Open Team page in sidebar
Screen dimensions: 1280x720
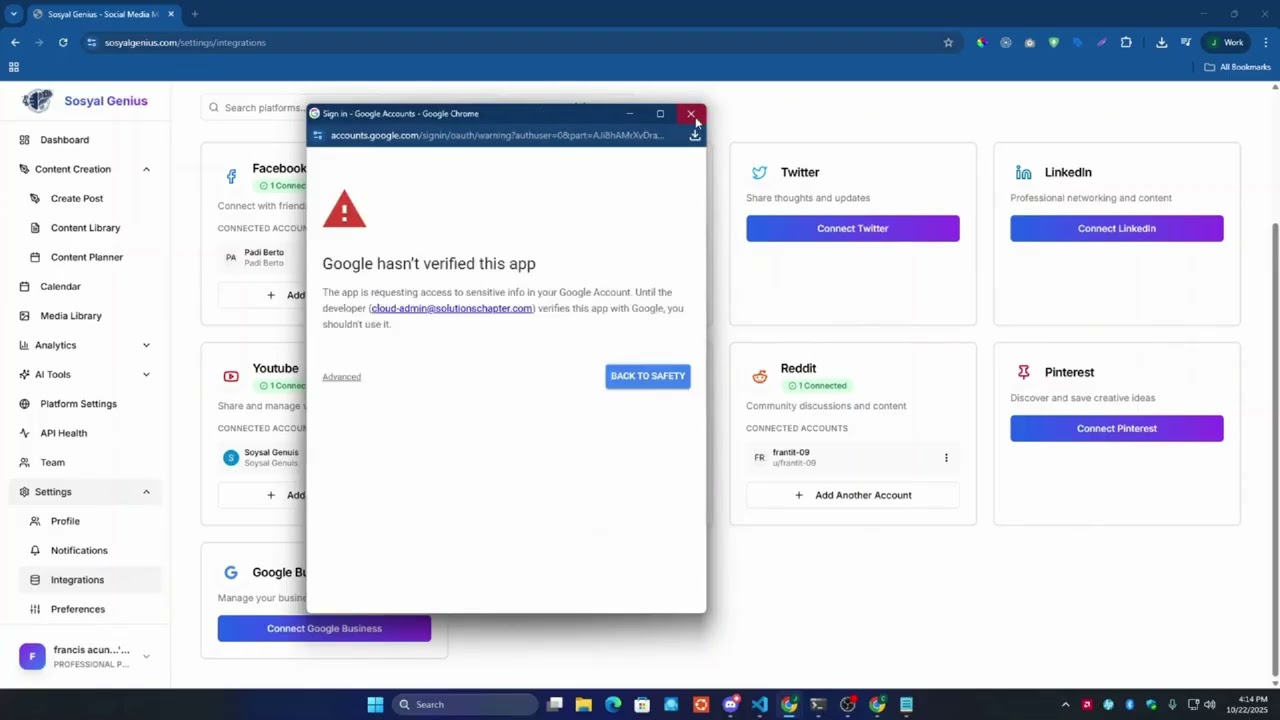[52, 462]
